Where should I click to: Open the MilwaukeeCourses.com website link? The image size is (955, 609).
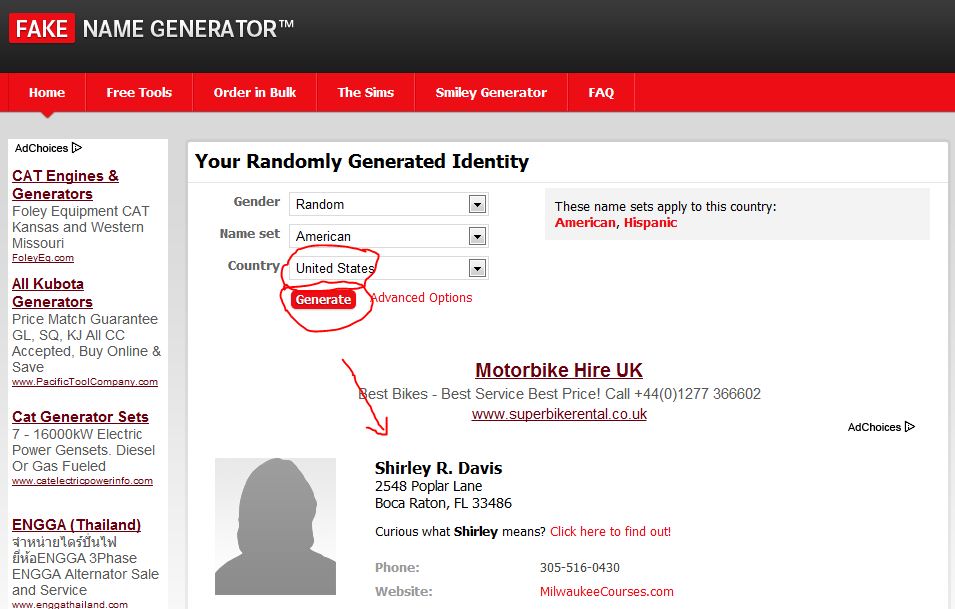coord(606,592)
